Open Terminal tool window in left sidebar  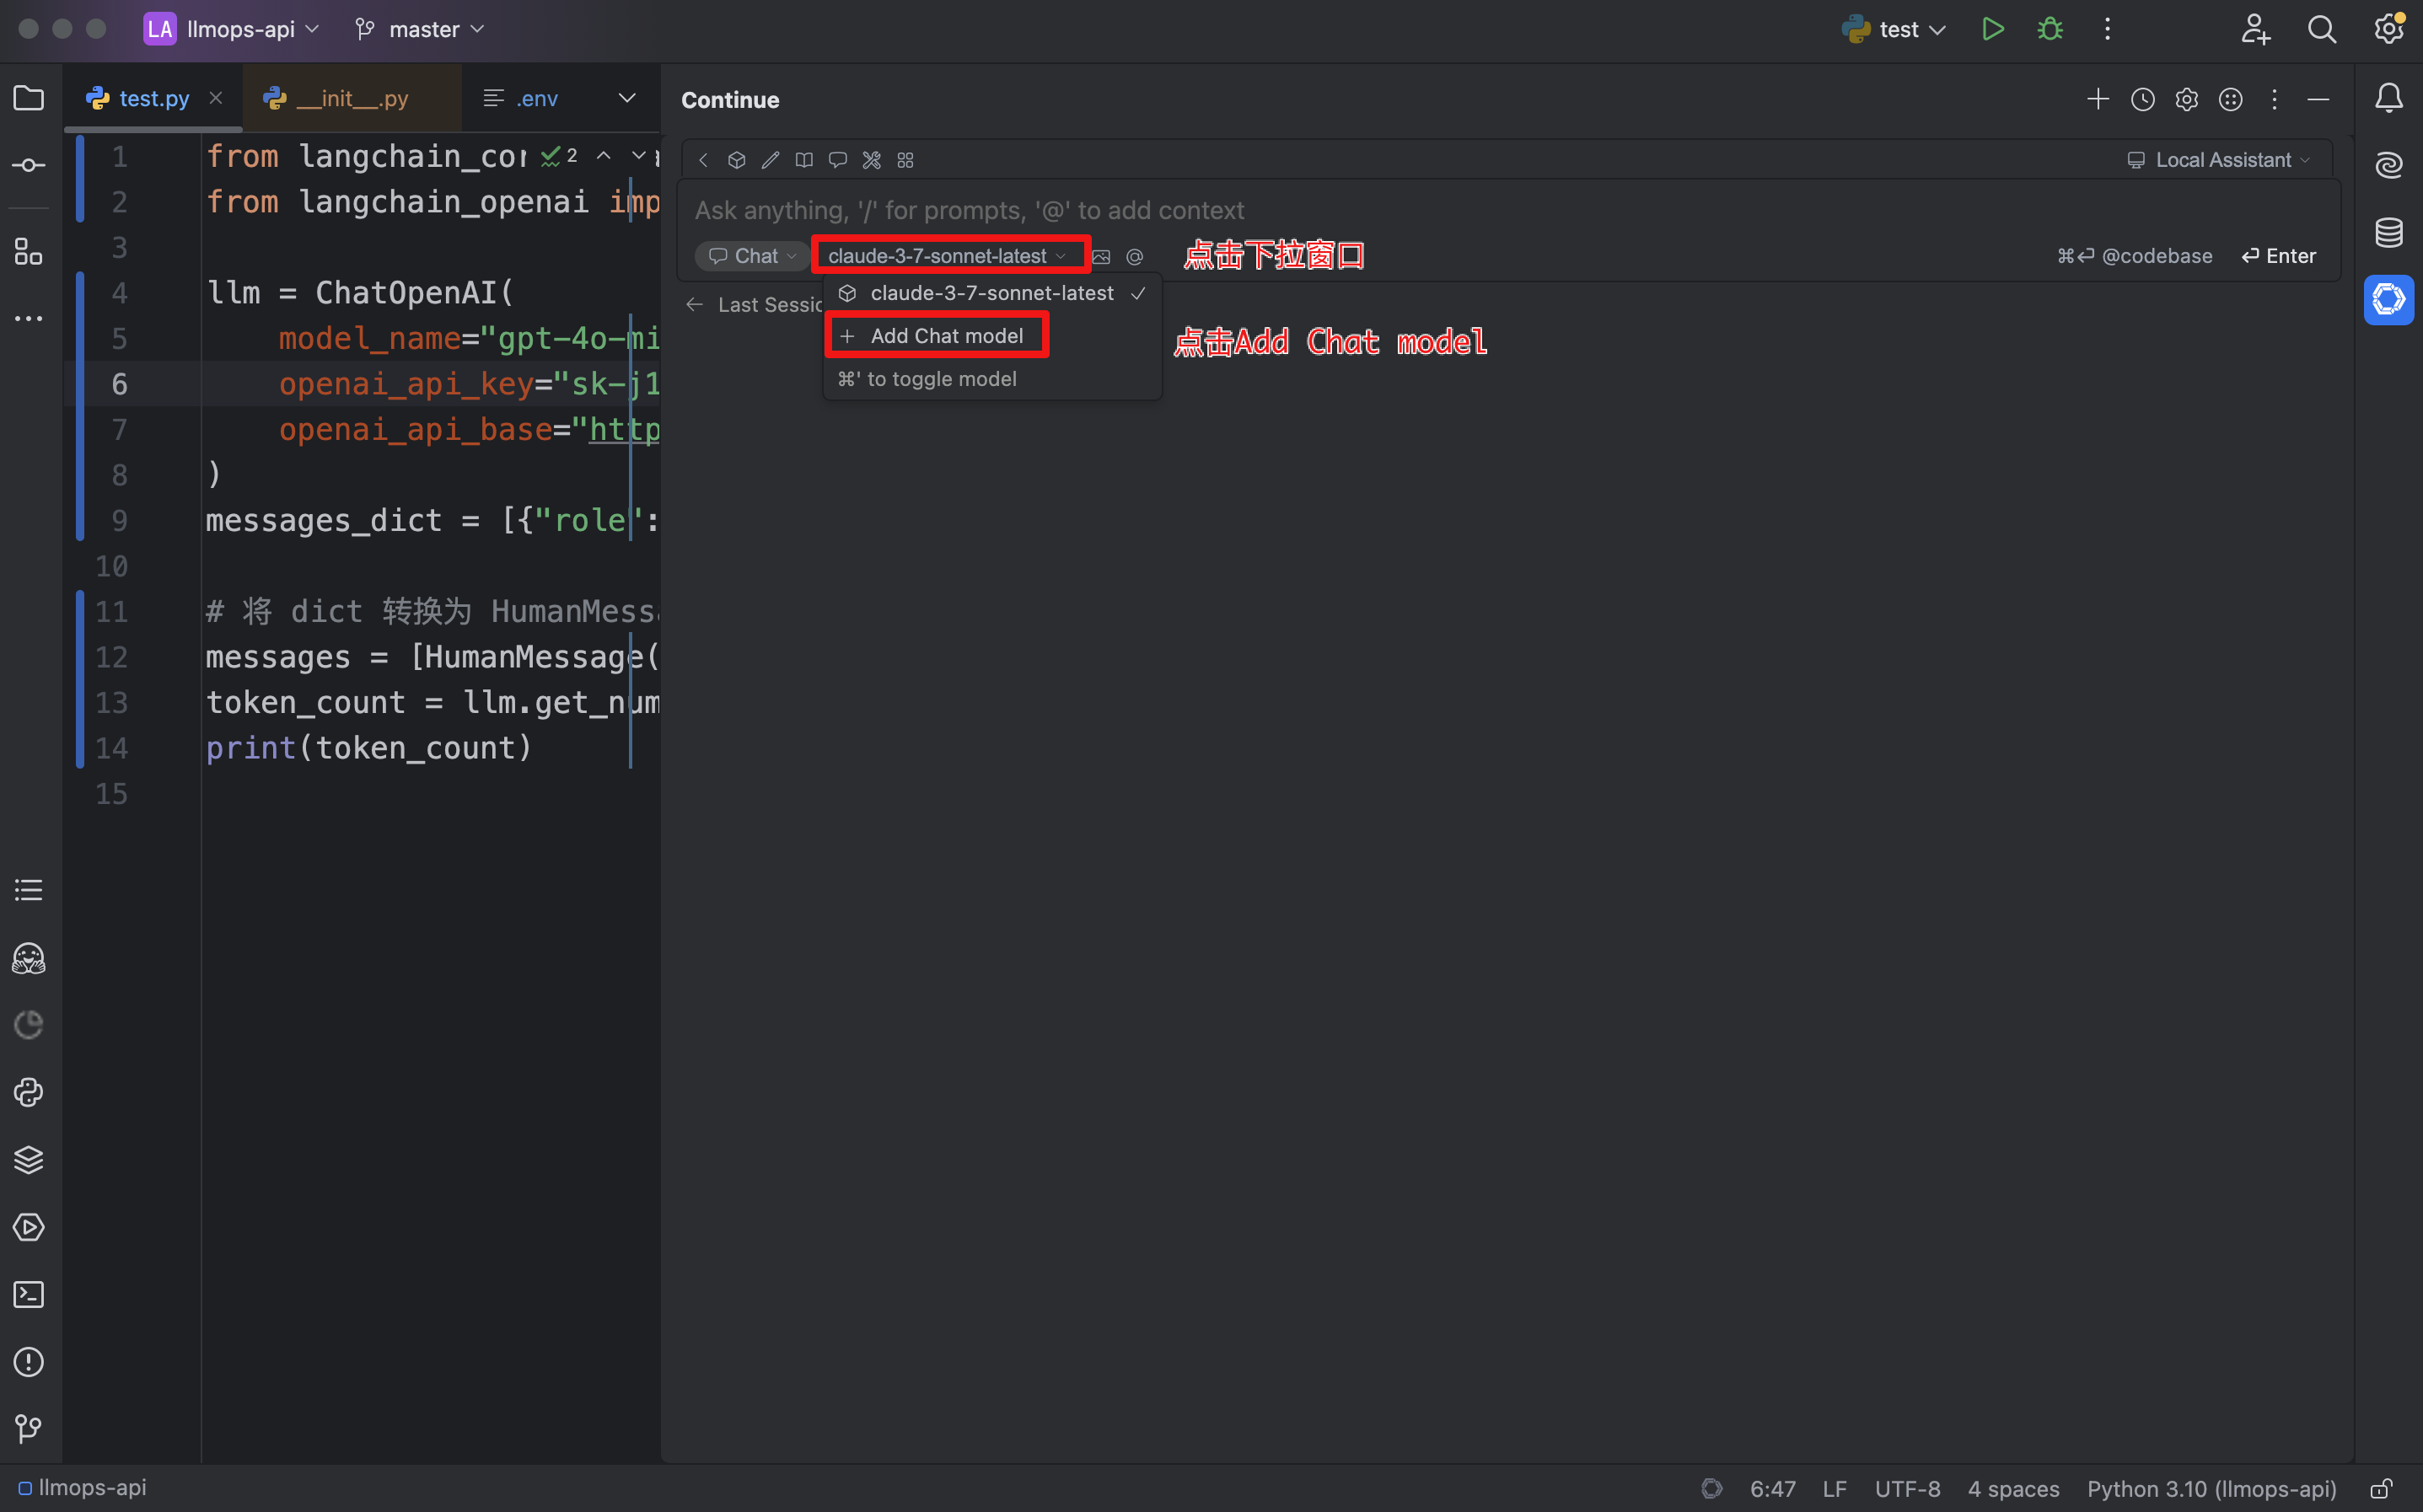(x=29, y=1294)
